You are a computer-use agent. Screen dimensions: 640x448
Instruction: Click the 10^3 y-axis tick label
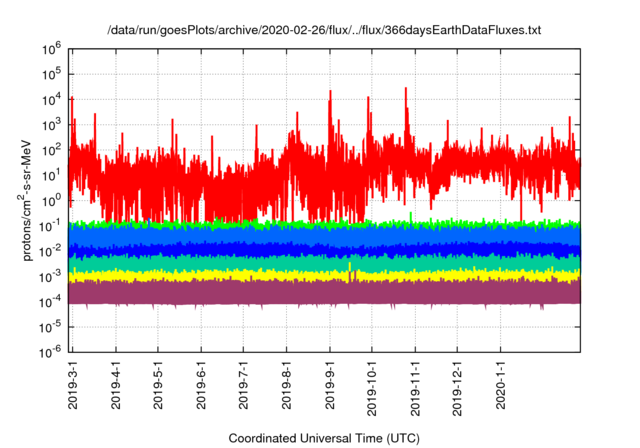click(x=51, y=125)
